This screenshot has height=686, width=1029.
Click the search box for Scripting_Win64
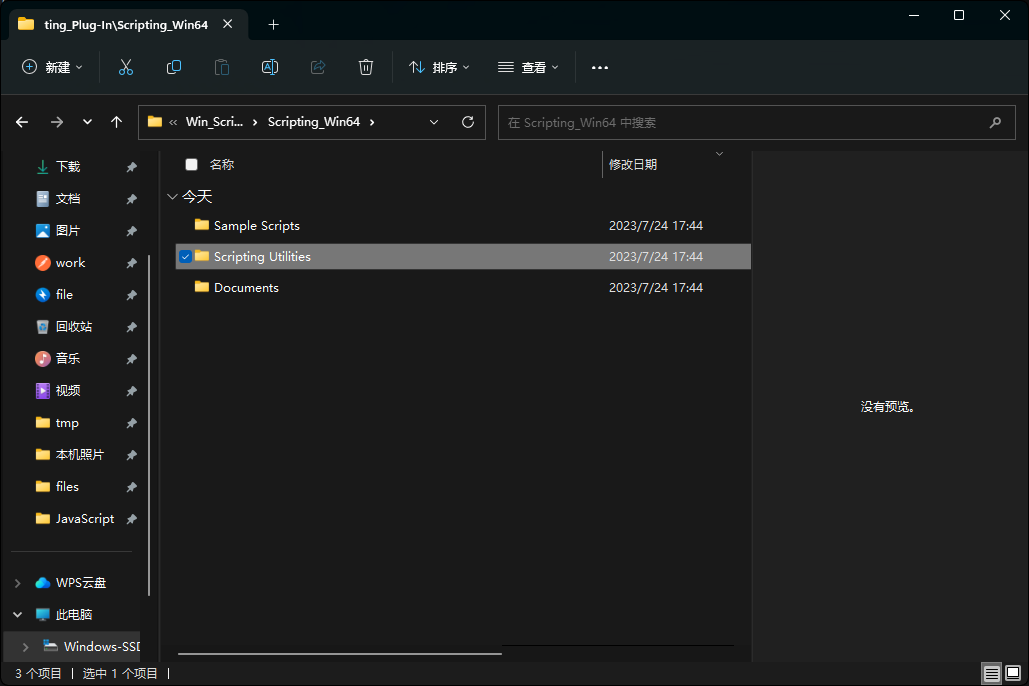pos(740,122)
